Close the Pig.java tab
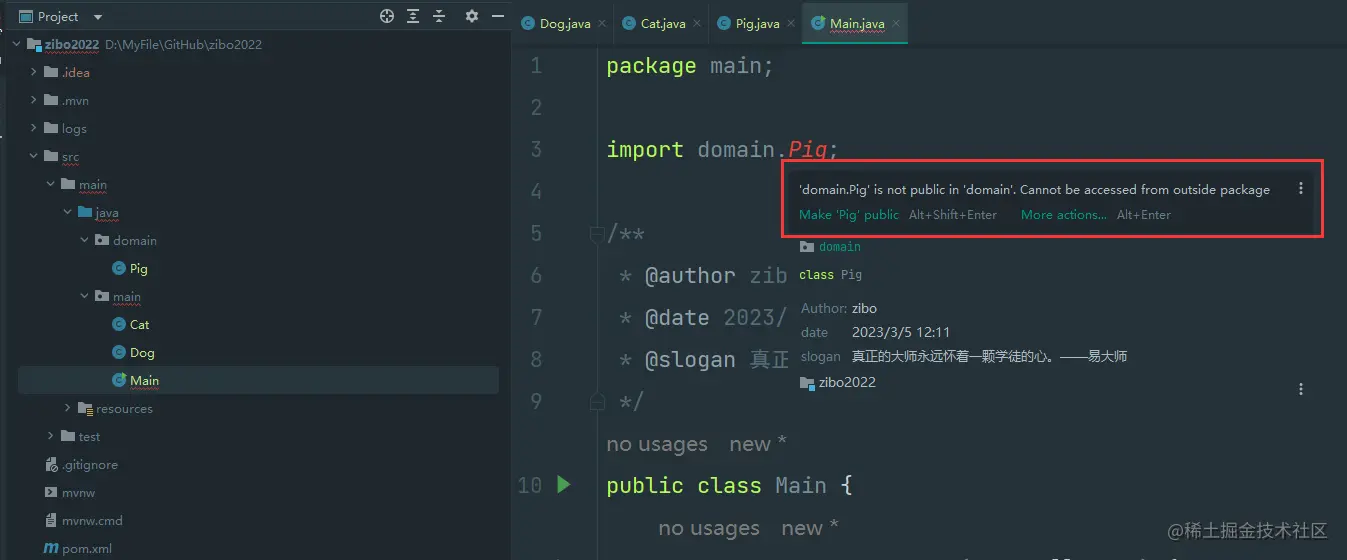 [x=791, y=24]
